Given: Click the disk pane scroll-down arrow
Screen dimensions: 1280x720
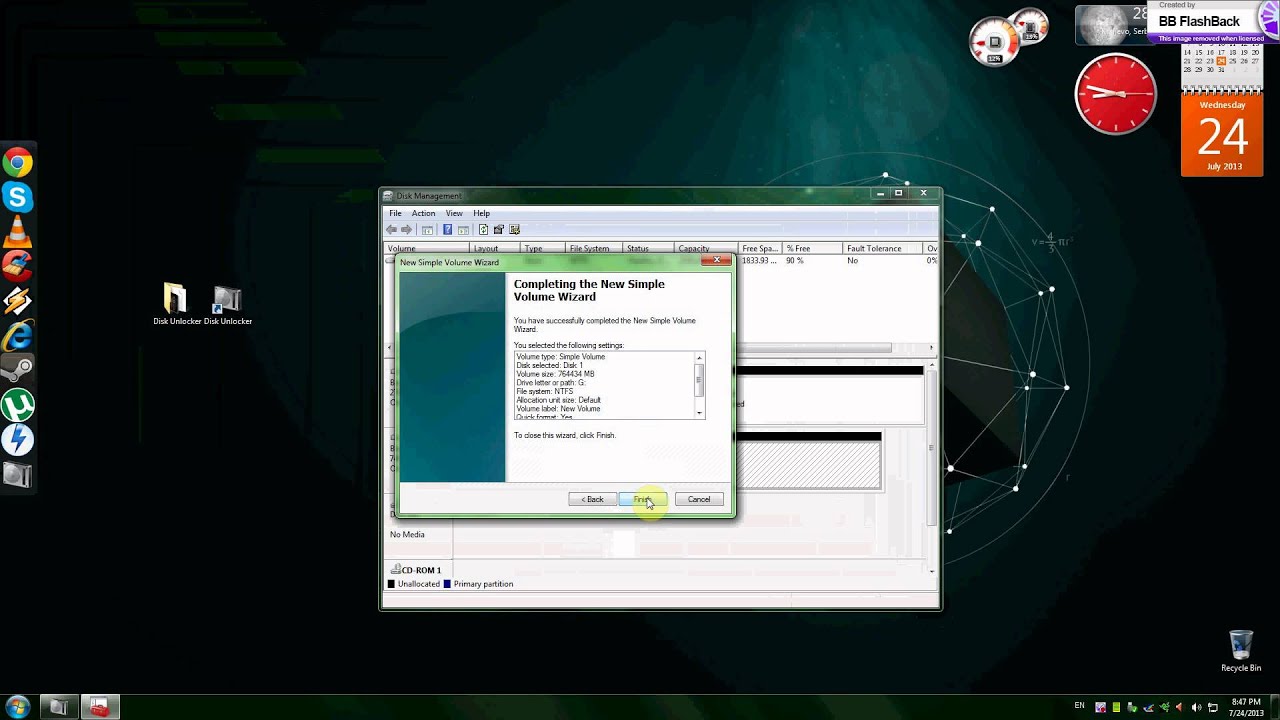Looking at the screenshot, I should coord(932,571).
